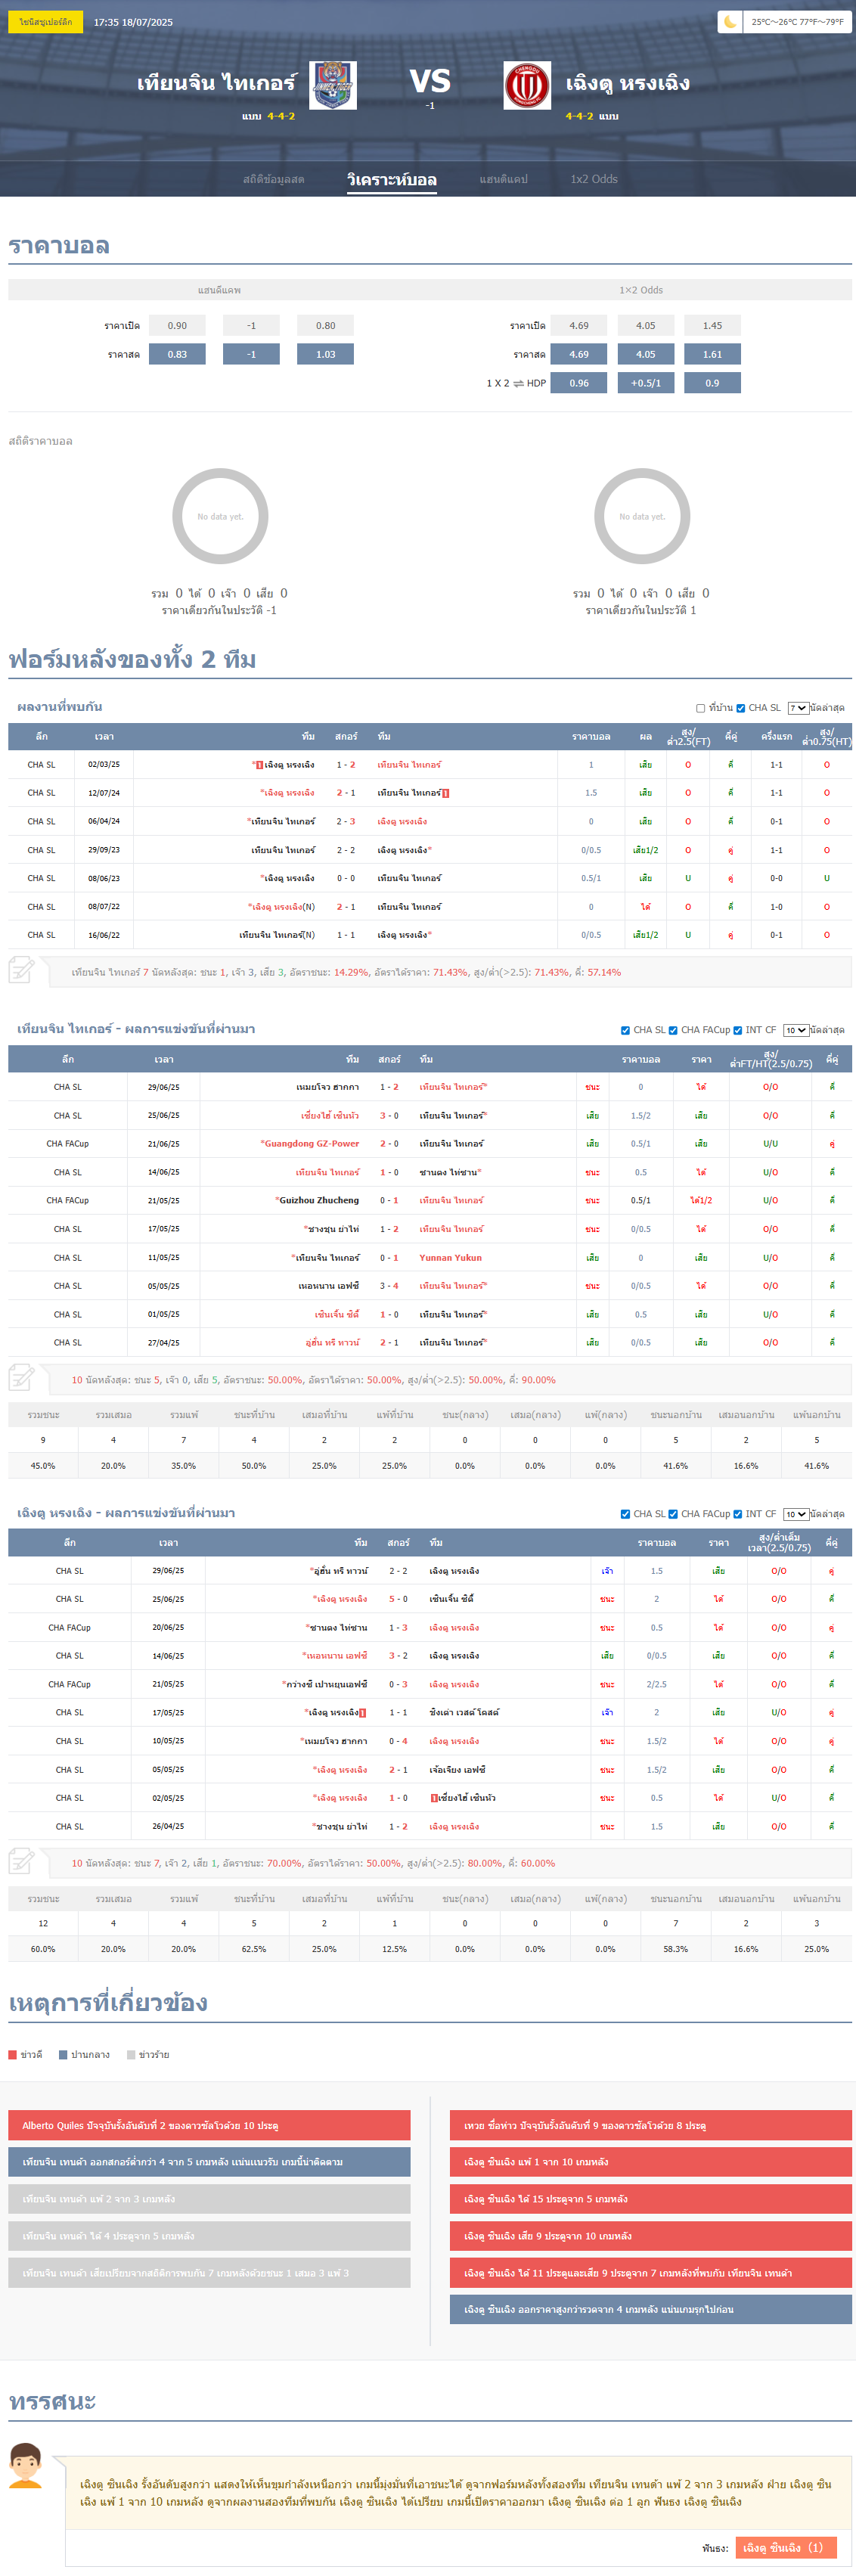Click the Tianjin Tiger team logo
The image size is (856, 2576).
click(x=333, y=85)
